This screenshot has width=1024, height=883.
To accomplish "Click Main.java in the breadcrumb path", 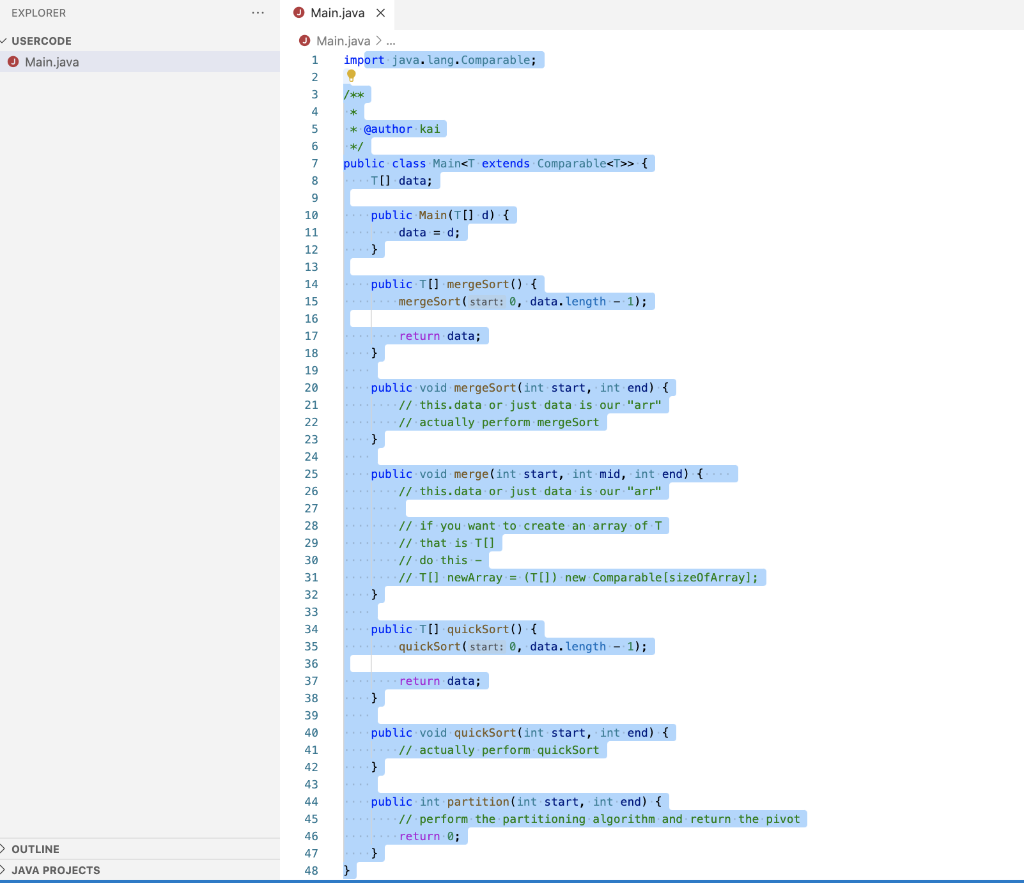I will 343,40.
